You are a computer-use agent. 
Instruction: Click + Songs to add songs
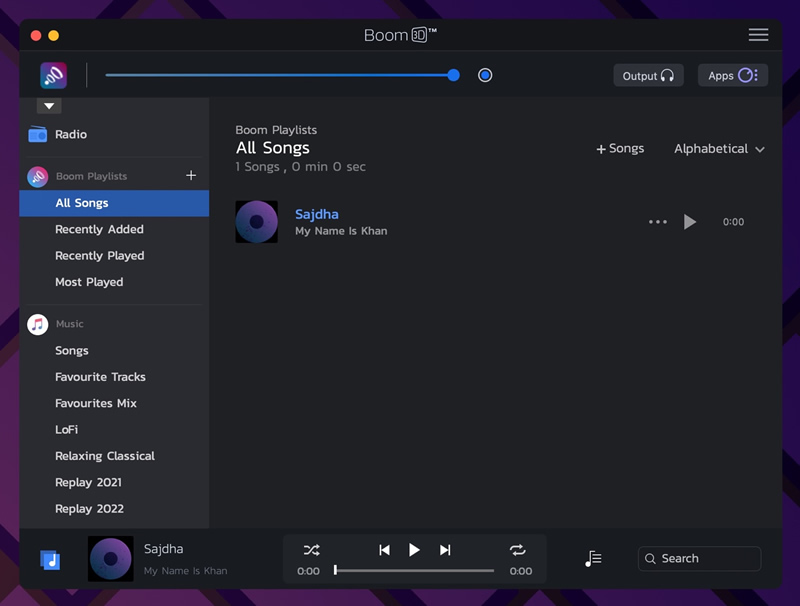pos(620,148)
